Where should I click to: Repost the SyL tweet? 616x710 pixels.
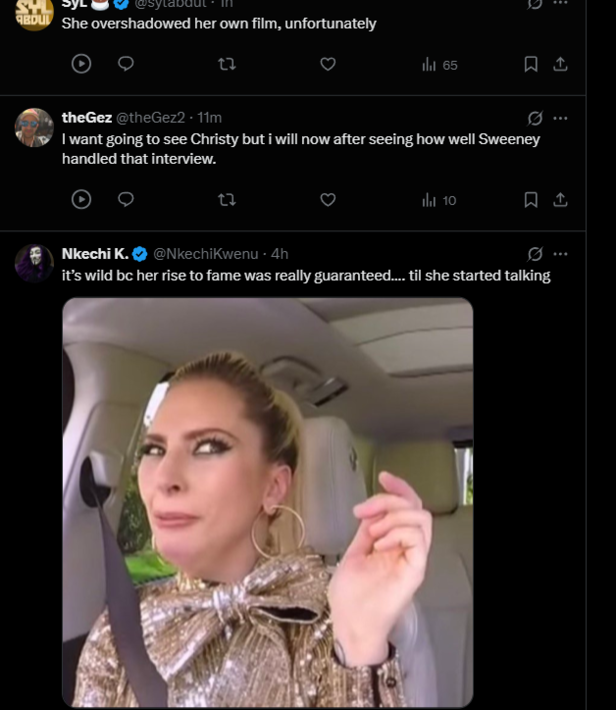pos(227,64)
